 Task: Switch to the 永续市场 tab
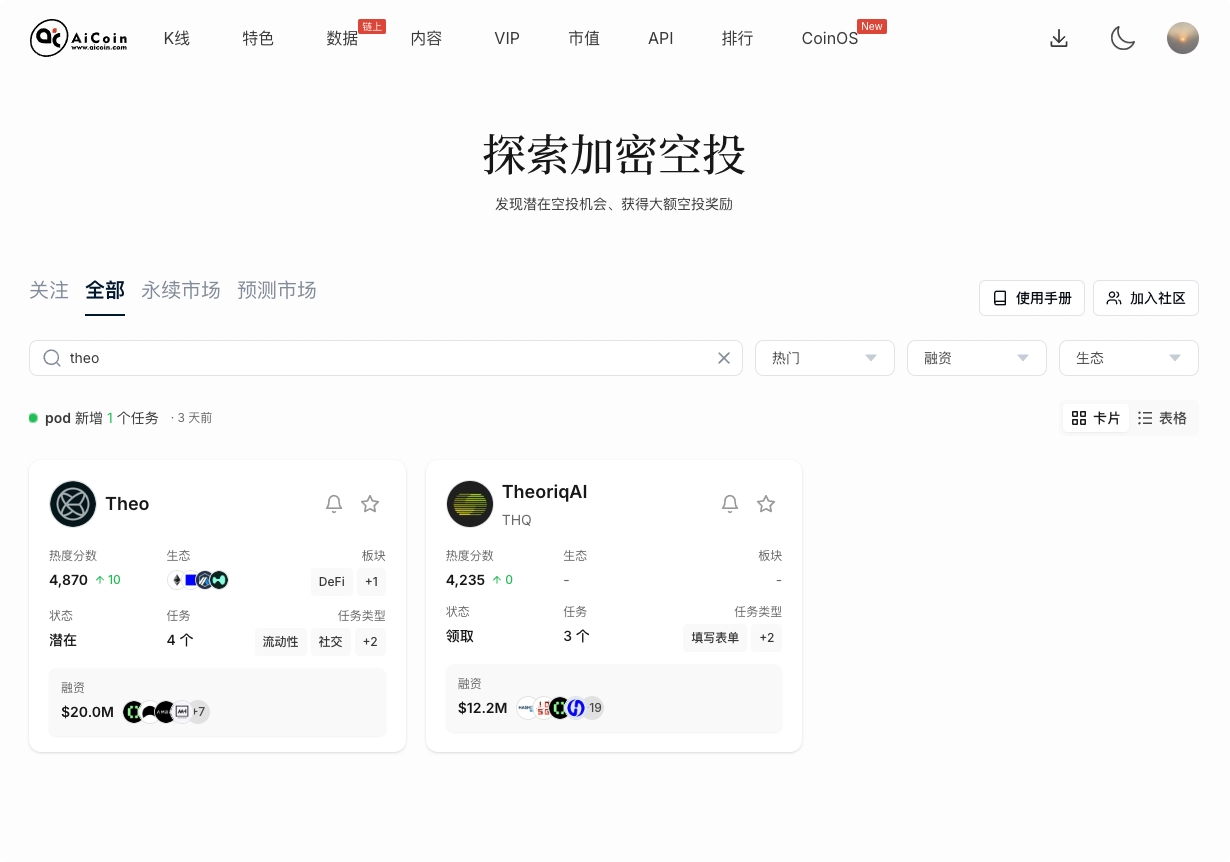[180, 290]
